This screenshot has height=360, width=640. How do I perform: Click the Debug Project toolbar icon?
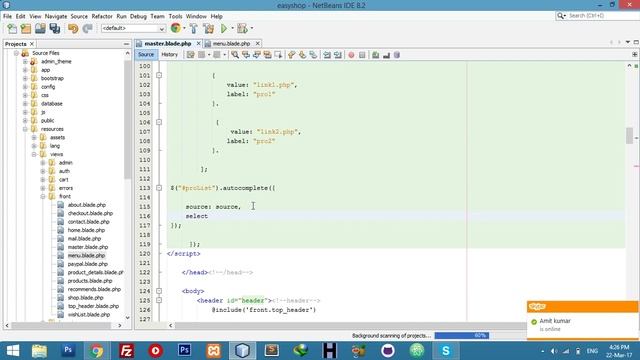click(x=242, y=29)
